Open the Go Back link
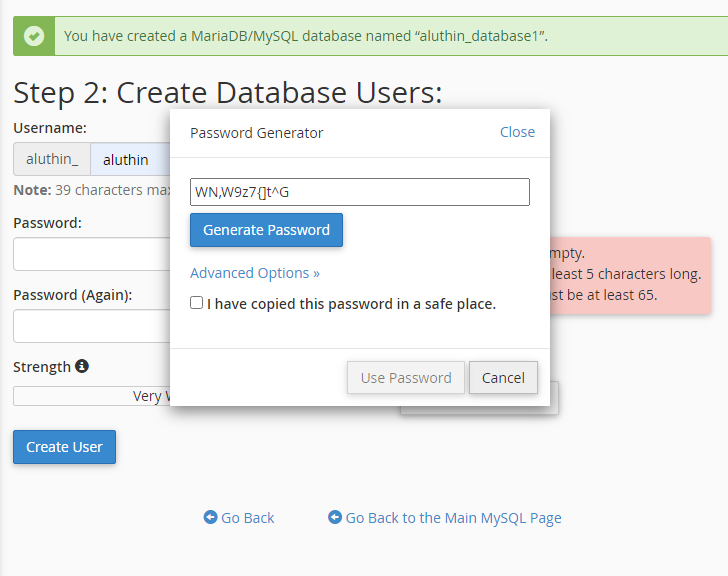728x576 pixels. tap(247, 518)
